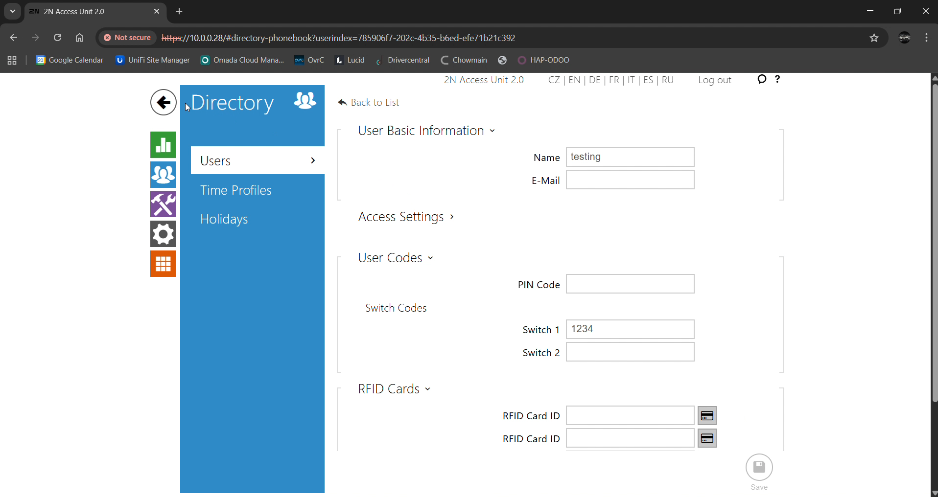Viewport: 938px width, 497px height.
Task: Select Time Profiles in the sidebar
Action: click(236, 190)
